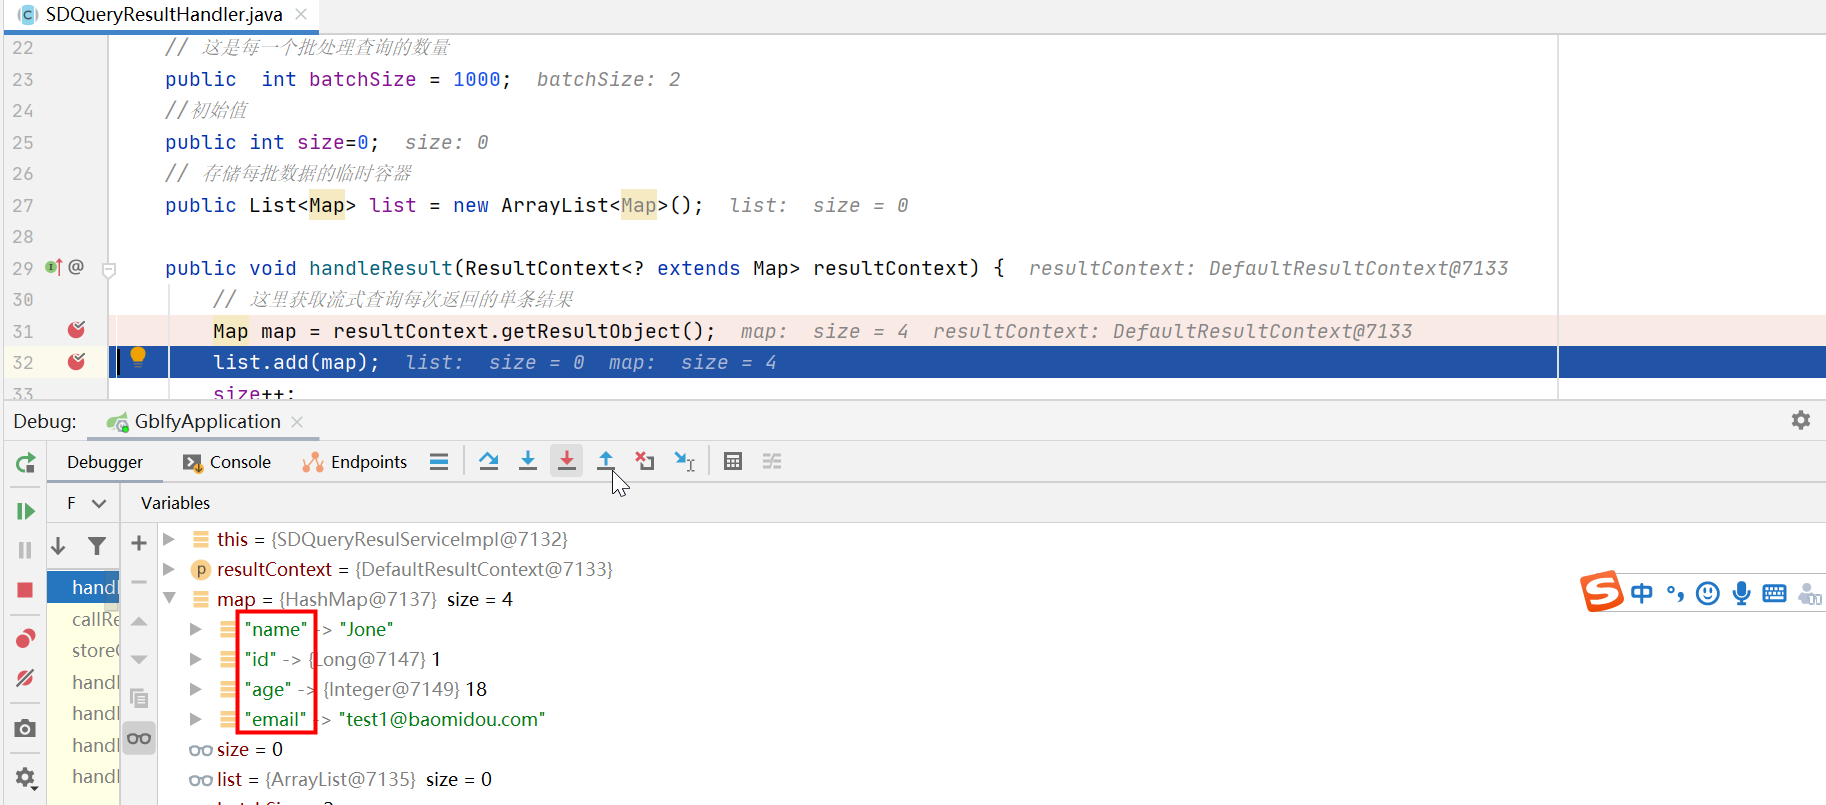Click the Drop Frame icon
Image resolution: width=1826 pixels, height=805 pixels.
coord(645,461)
